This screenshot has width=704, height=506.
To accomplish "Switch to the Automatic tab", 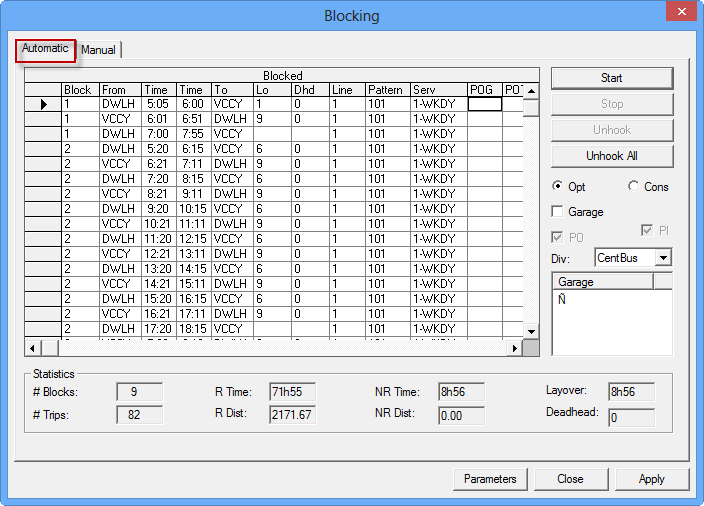I will 45,49.
